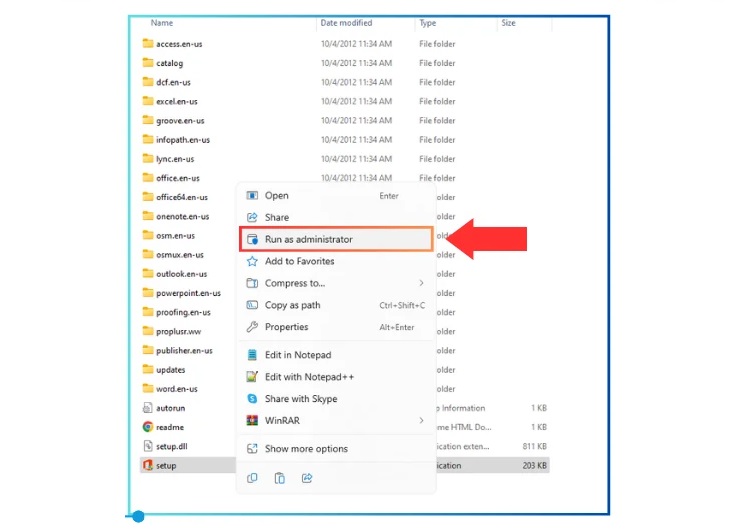Viewport: 733px width, 529px height.
Task: Click the Office setup application icon
Action: 148,465
